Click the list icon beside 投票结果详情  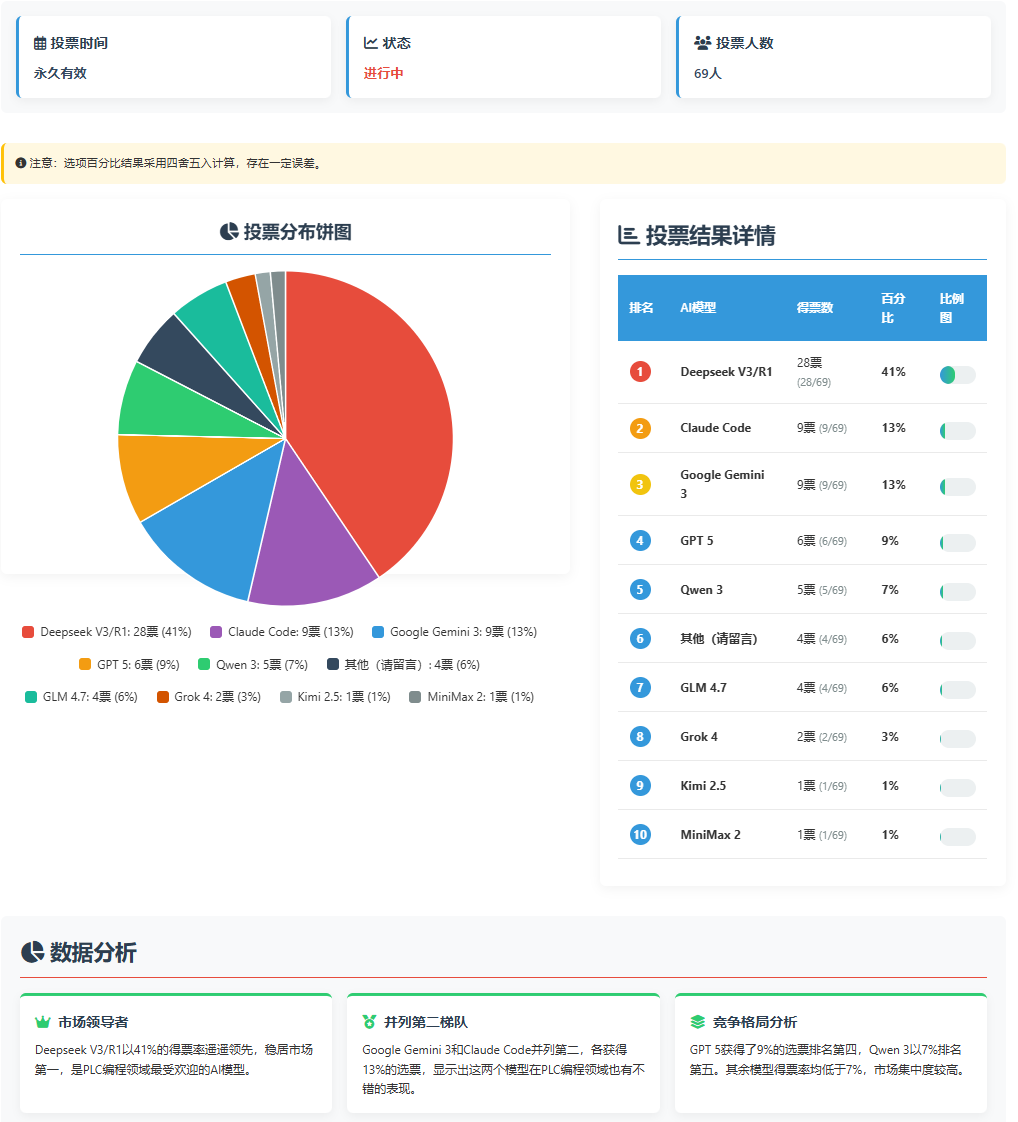tap(628, 235)
